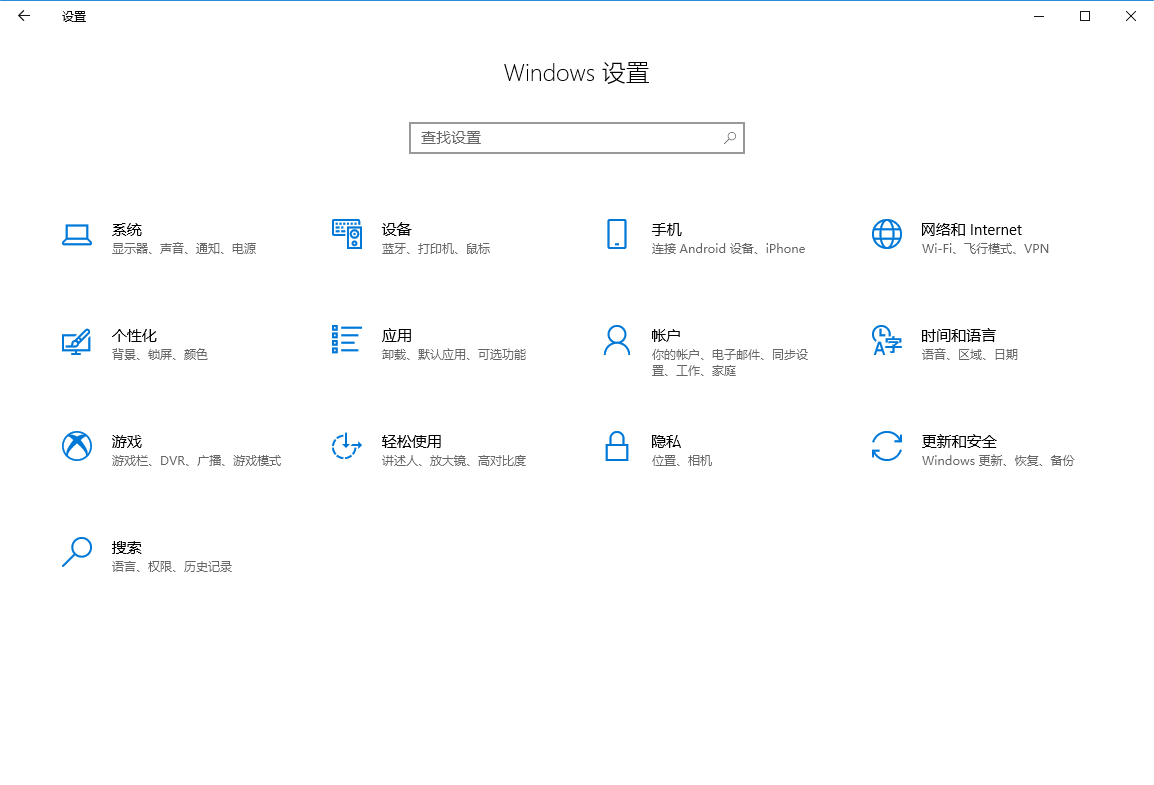Open the 系统 laptop icon
Screen dimensions: 1154x785
tap(77, 235)
